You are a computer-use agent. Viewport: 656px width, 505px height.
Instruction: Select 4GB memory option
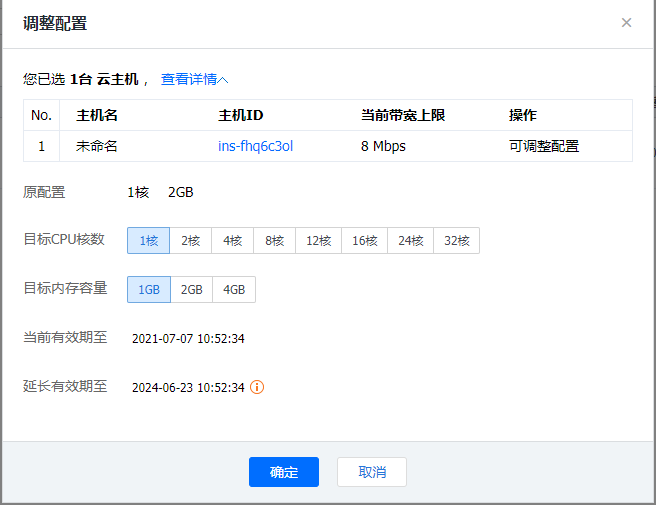(x=234, y=290)
